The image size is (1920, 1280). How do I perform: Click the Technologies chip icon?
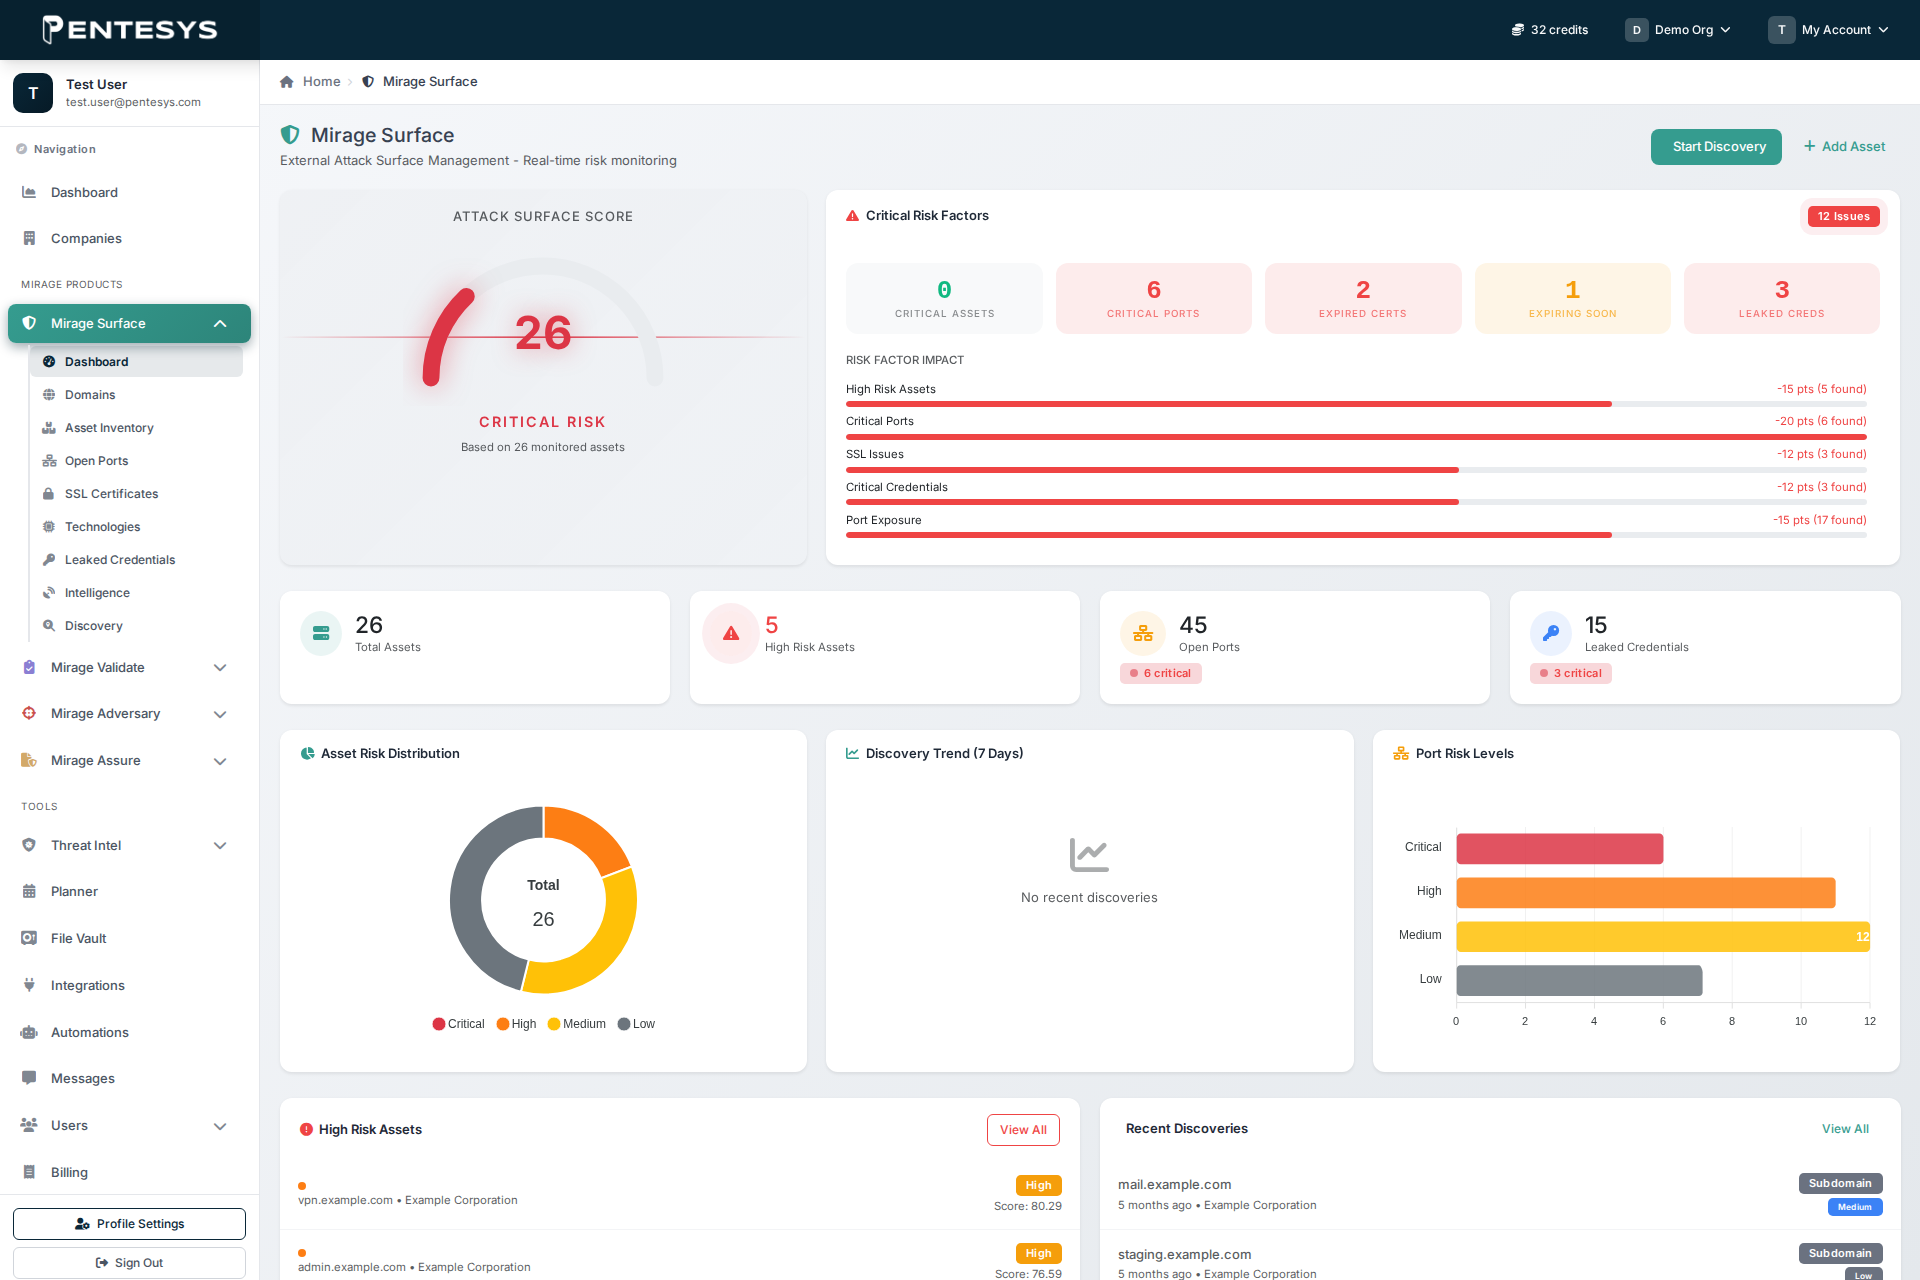coord(49,527)
